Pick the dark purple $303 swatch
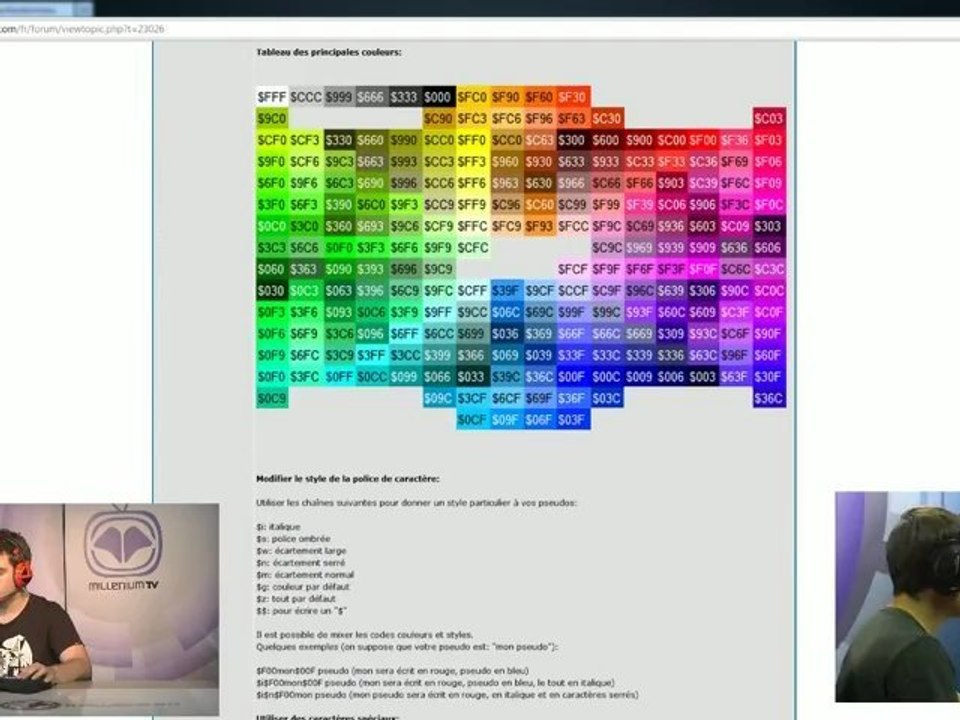 point(769,226)
